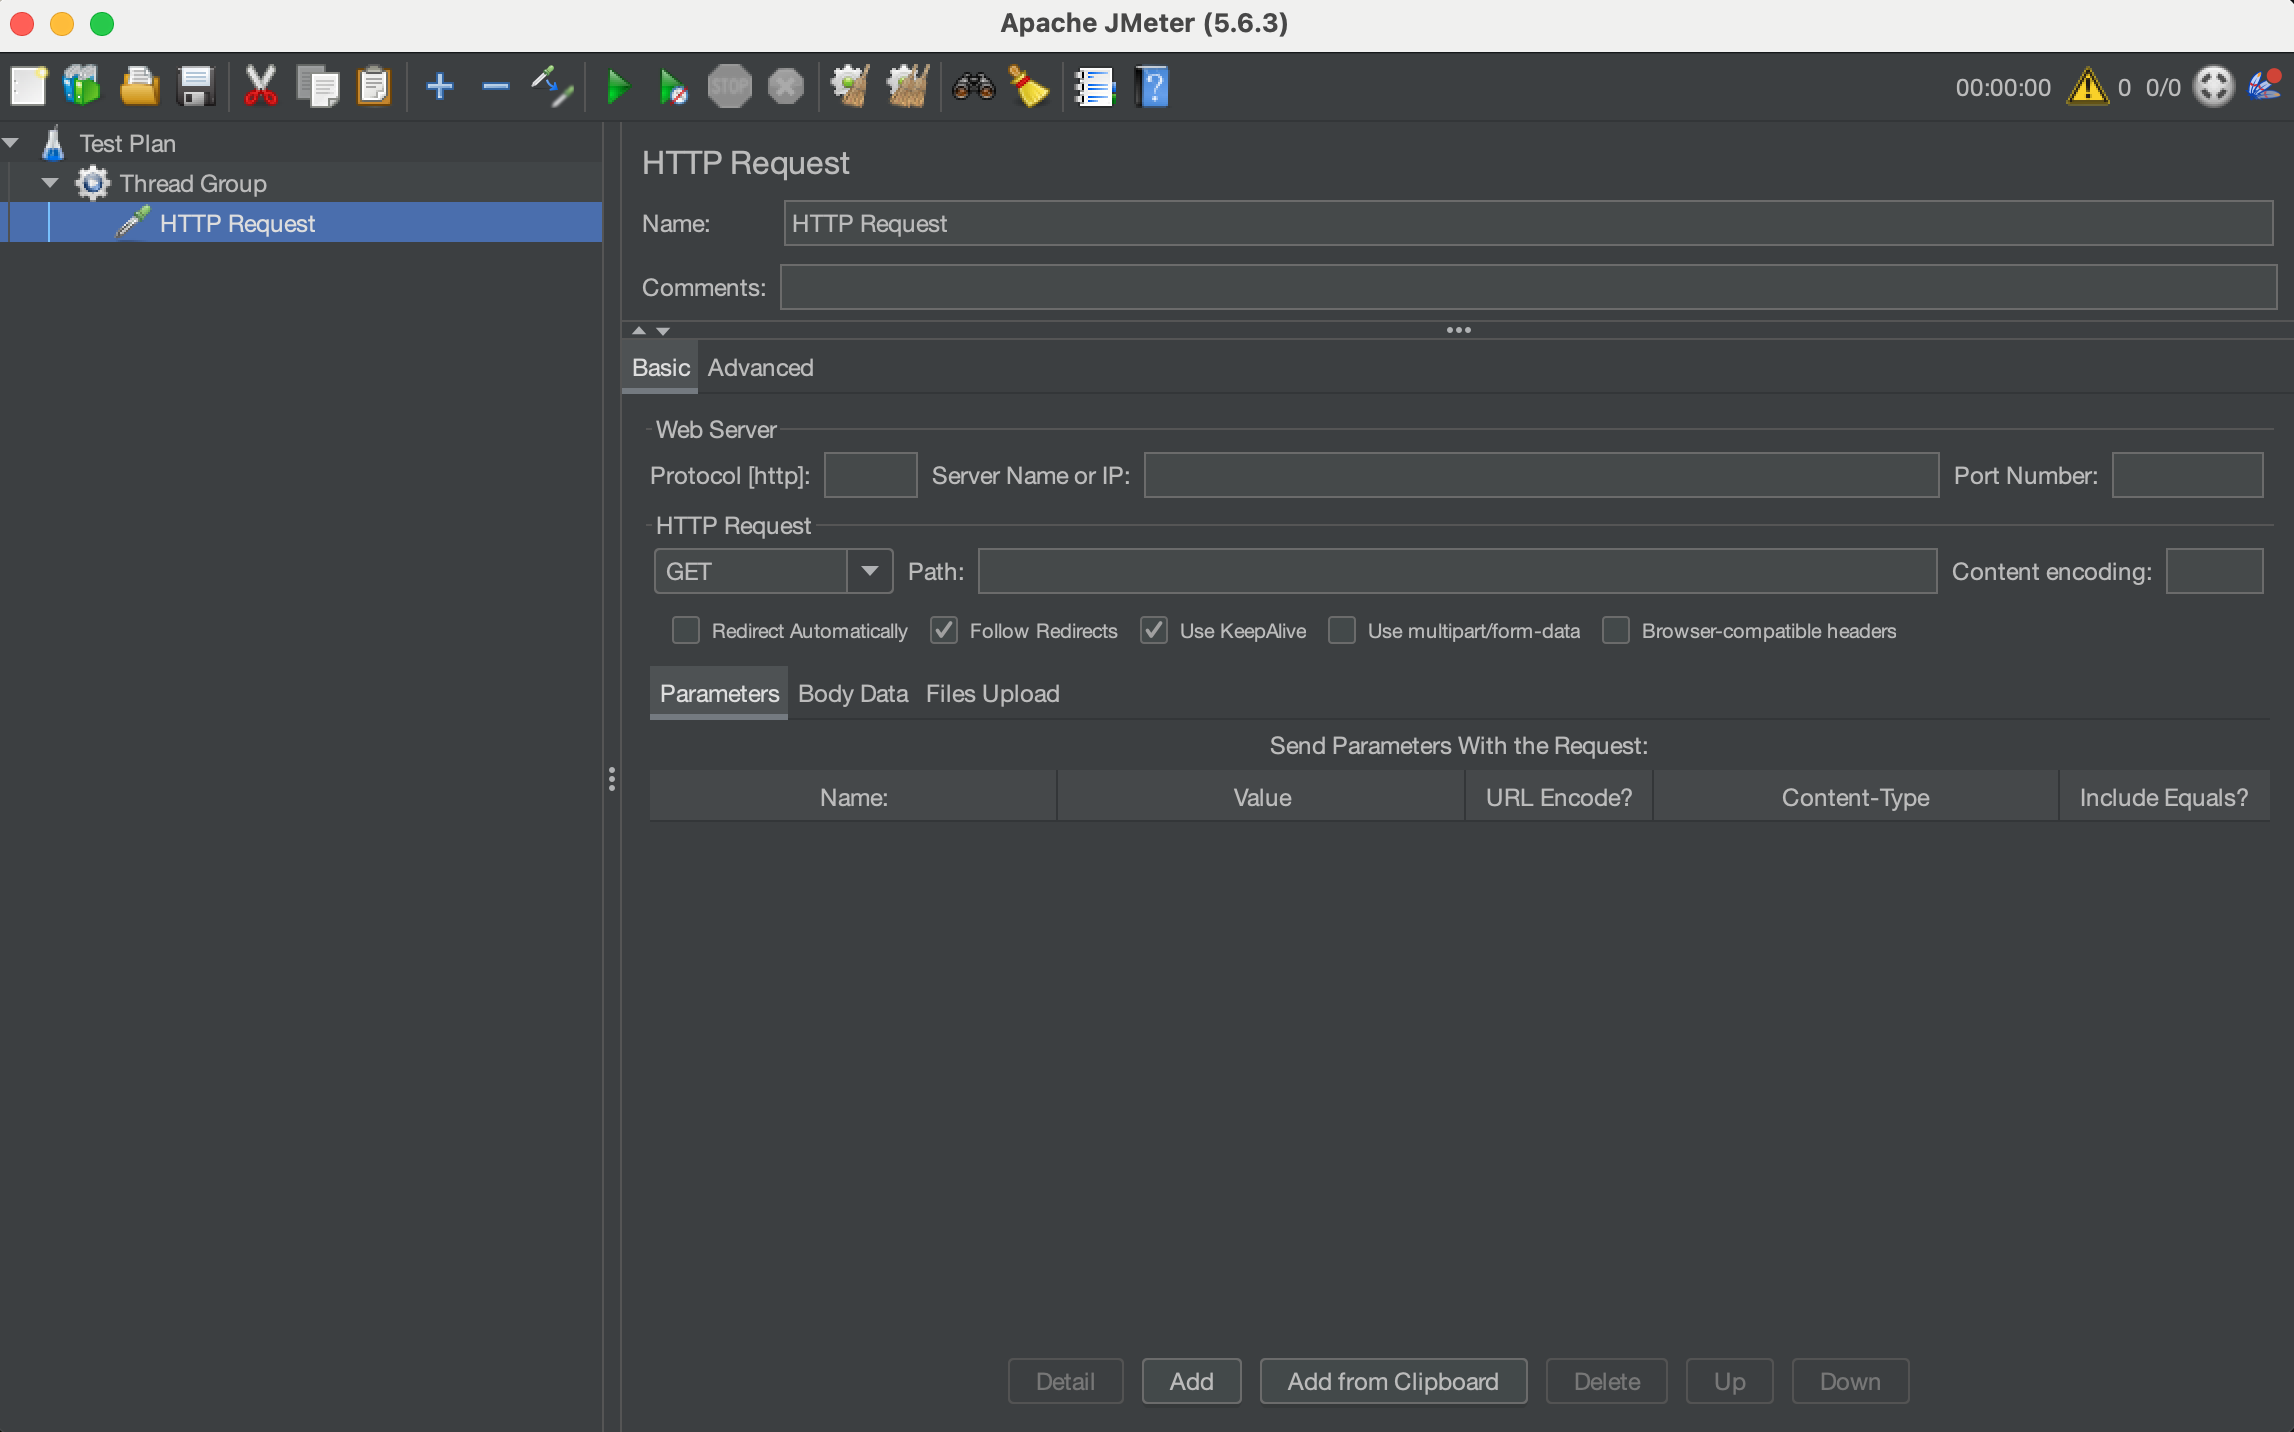The height and width of the screenshot is (1432, 2294).
Task: Click the Clear results broom icon
Action: pyautogui.click(x=850, y=87)
